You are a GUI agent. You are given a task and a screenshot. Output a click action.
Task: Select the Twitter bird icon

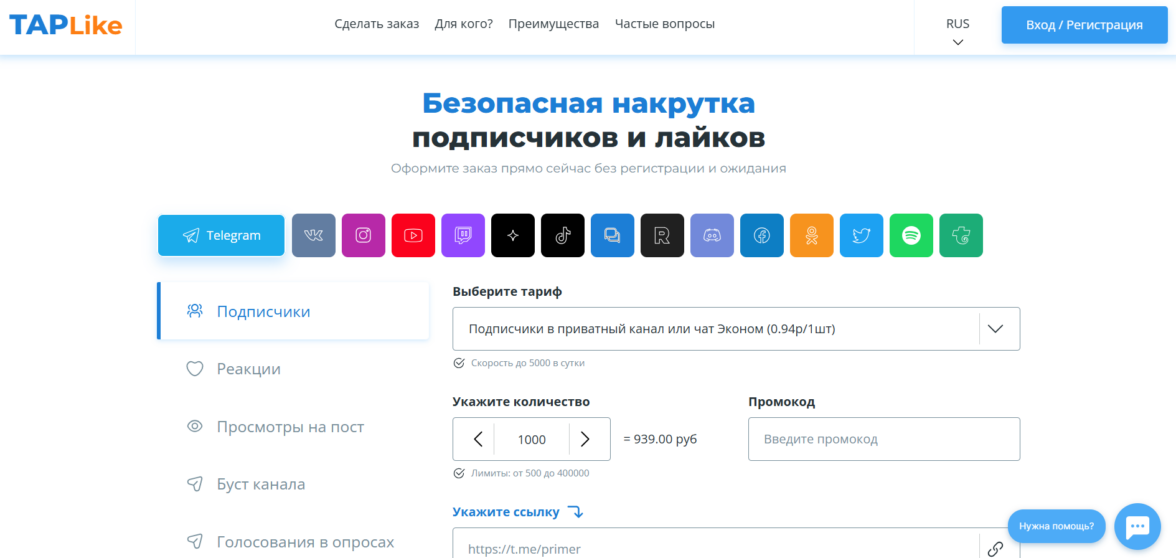pos(862,236)
